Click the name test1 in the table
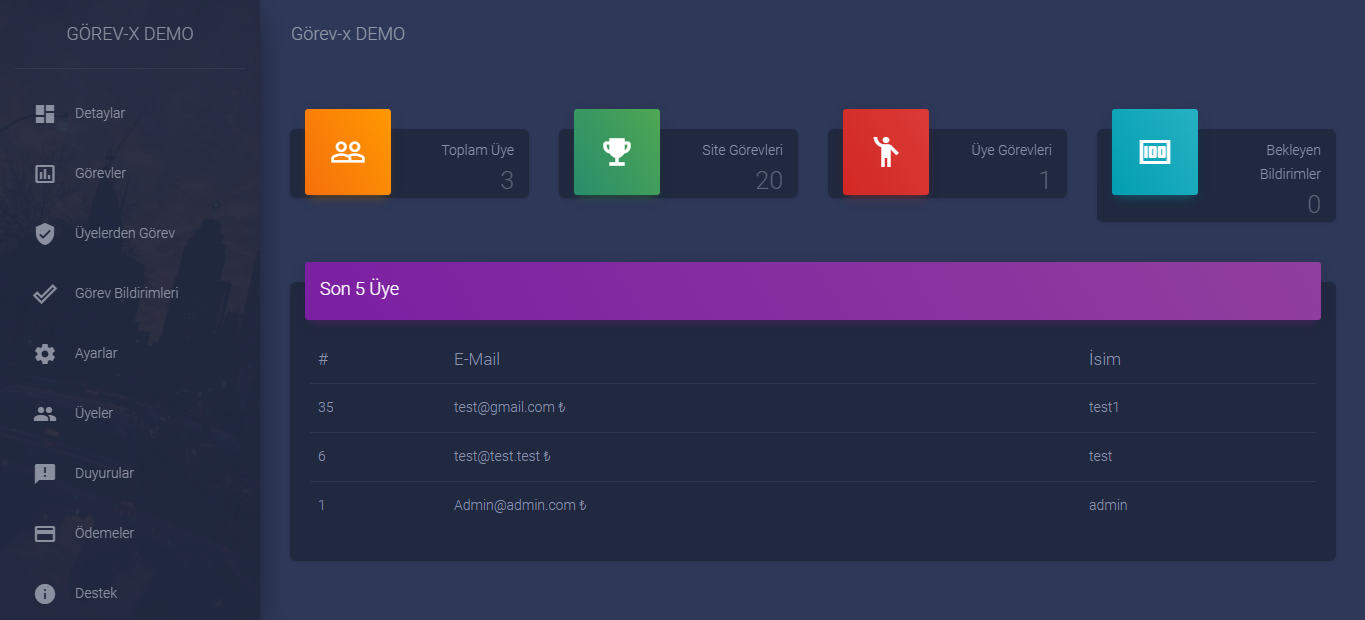The width and height of the screenshot is (1365, 620). coord(1104,408)
